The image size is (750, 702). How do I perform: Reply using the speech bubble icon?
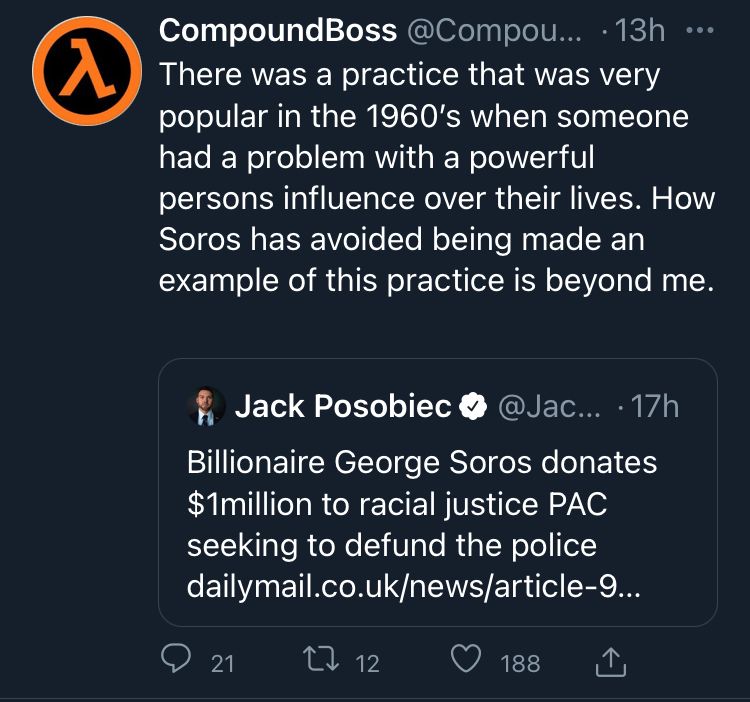click(175, 660)
